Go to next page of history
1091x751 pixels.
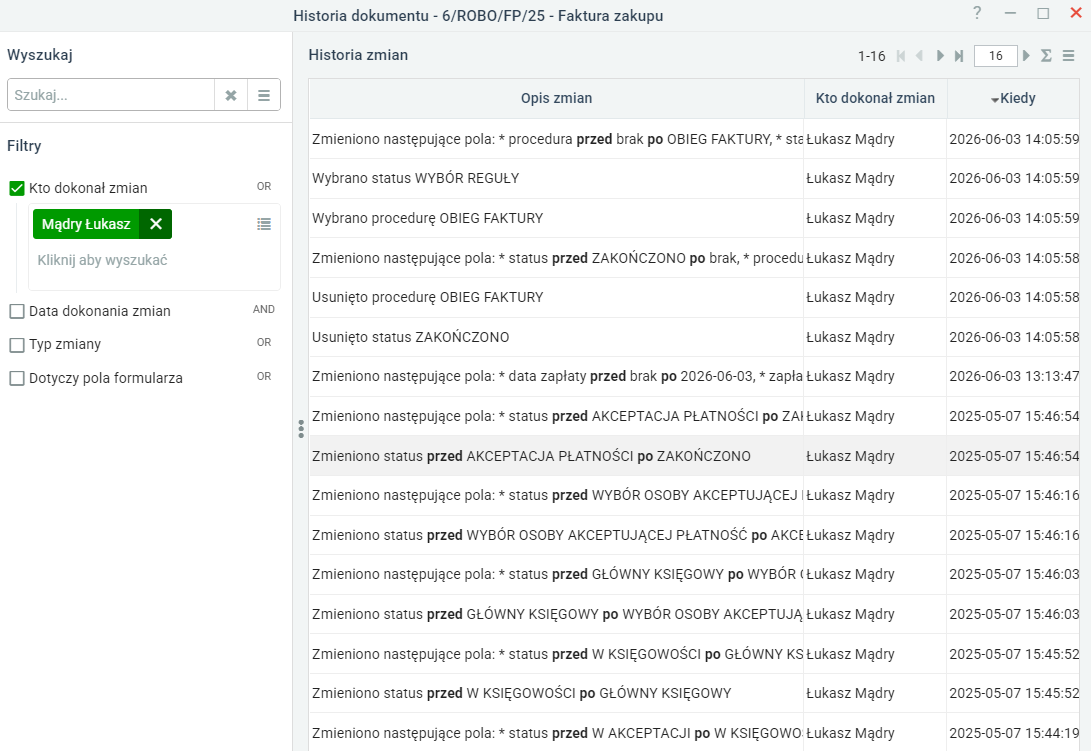click(x=940, y=56)
